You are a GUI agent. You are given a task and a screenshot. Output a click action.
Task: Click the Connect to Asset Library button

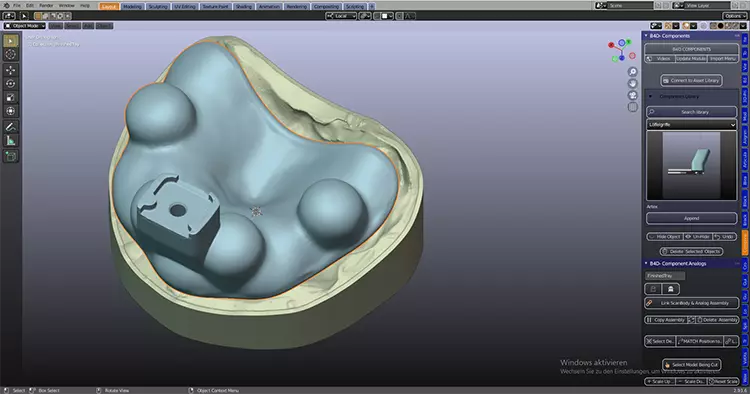point(691,80)
